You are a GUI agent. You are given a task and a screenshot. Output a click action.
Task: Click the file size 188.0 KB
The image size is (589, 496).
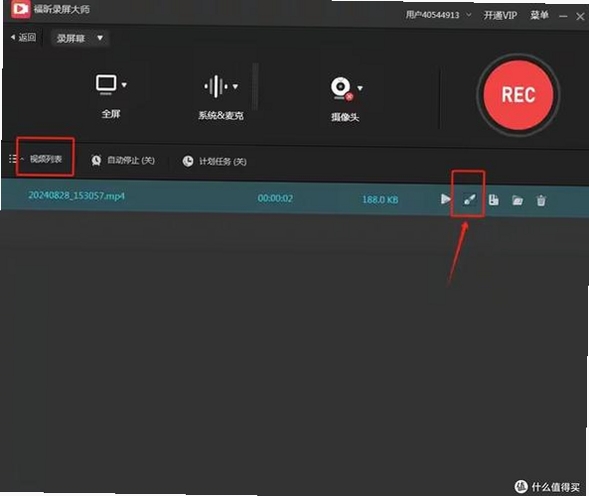point(380,200)
